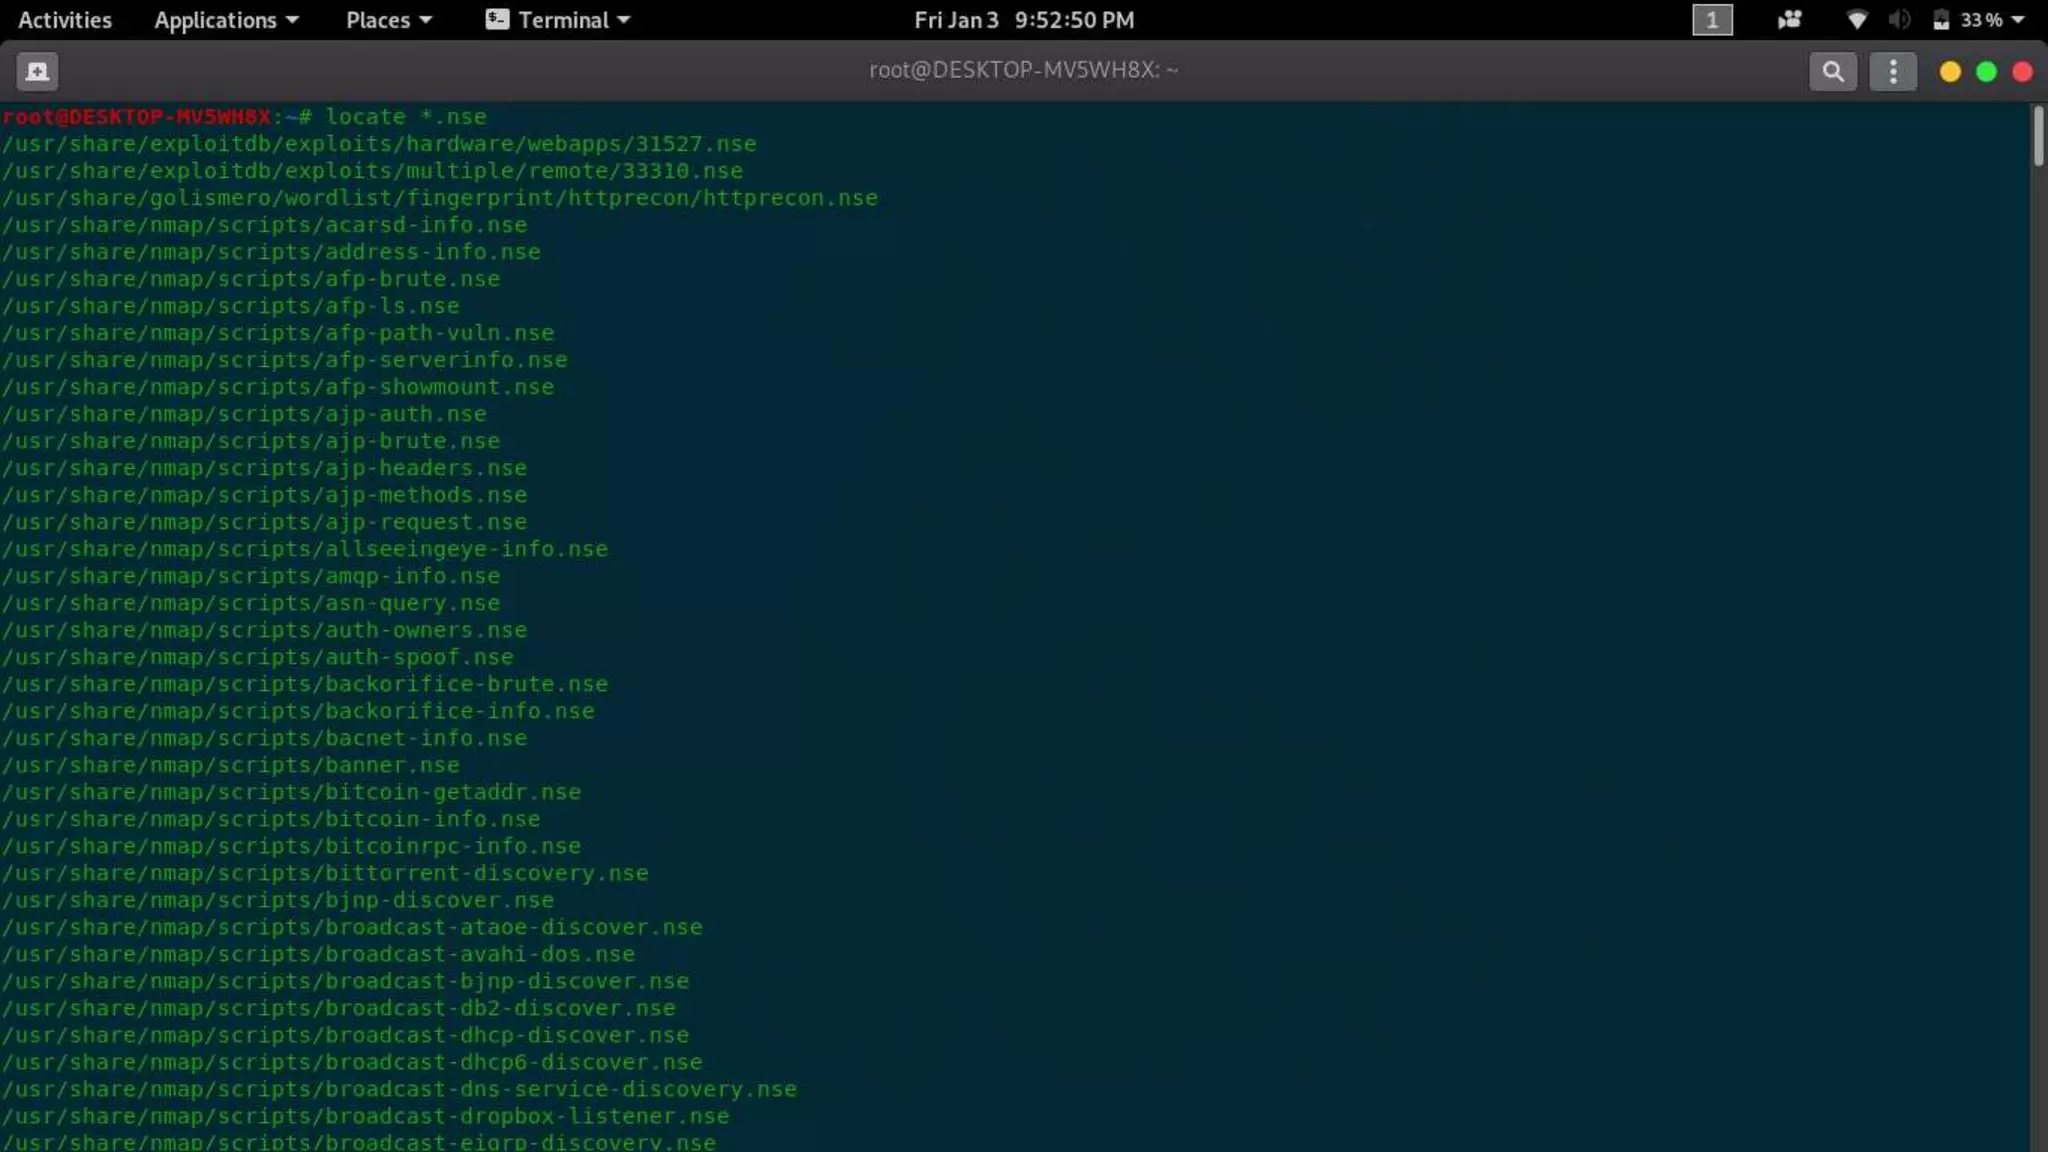Click the terminal search icon
Viewport: 2048px width, 1152px height.
click(x=1832, y=71)
